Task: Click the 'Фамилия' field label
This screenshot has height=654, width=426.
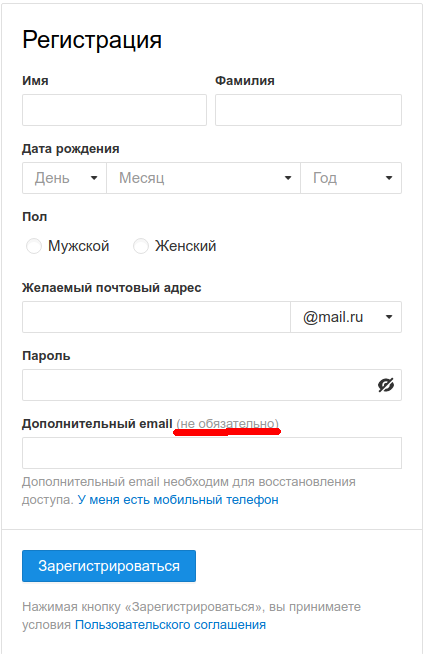Action: (245, 80)
